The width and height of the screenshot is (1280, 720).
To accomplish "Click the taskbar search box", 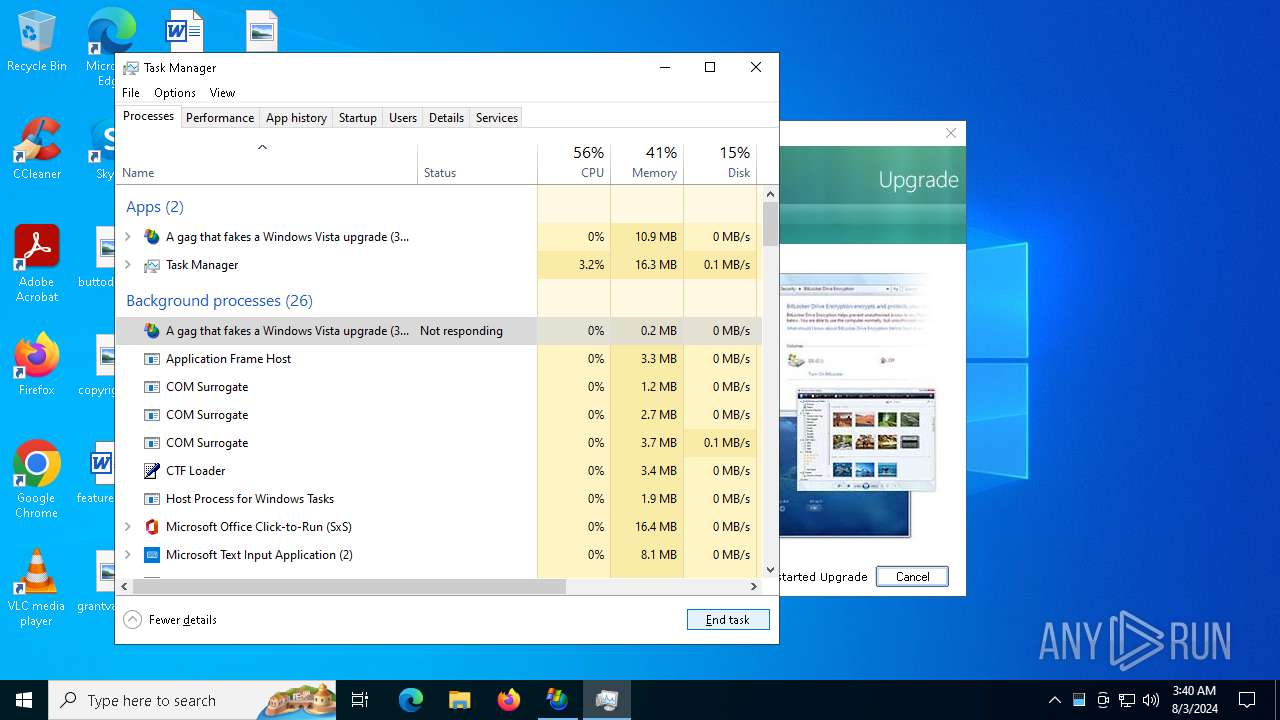I will pyautogui.click(x=192, y=700).
